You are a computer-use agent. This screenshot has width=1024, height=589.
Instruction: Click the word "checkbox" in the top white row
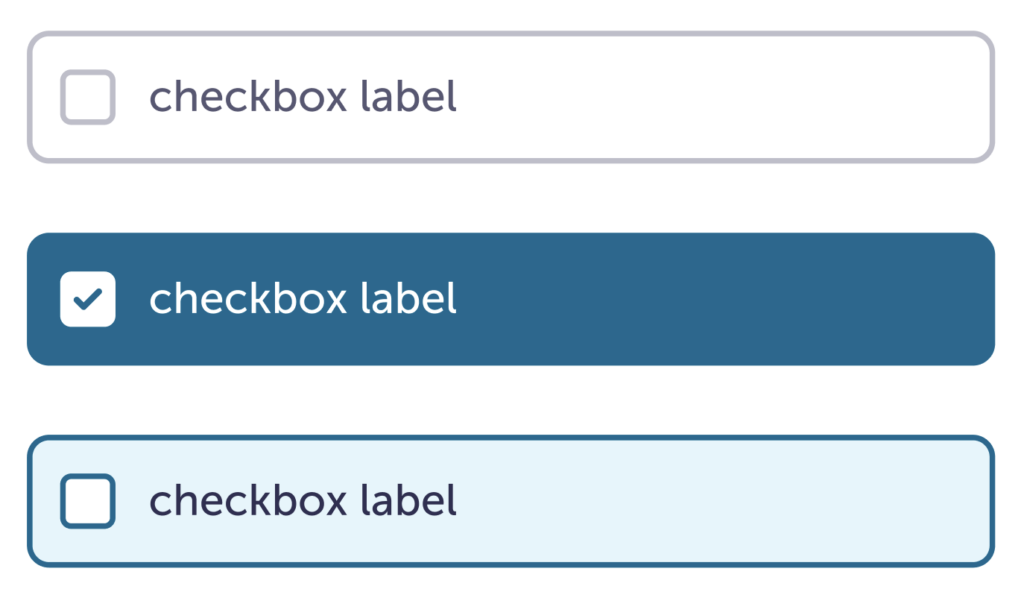248,97
